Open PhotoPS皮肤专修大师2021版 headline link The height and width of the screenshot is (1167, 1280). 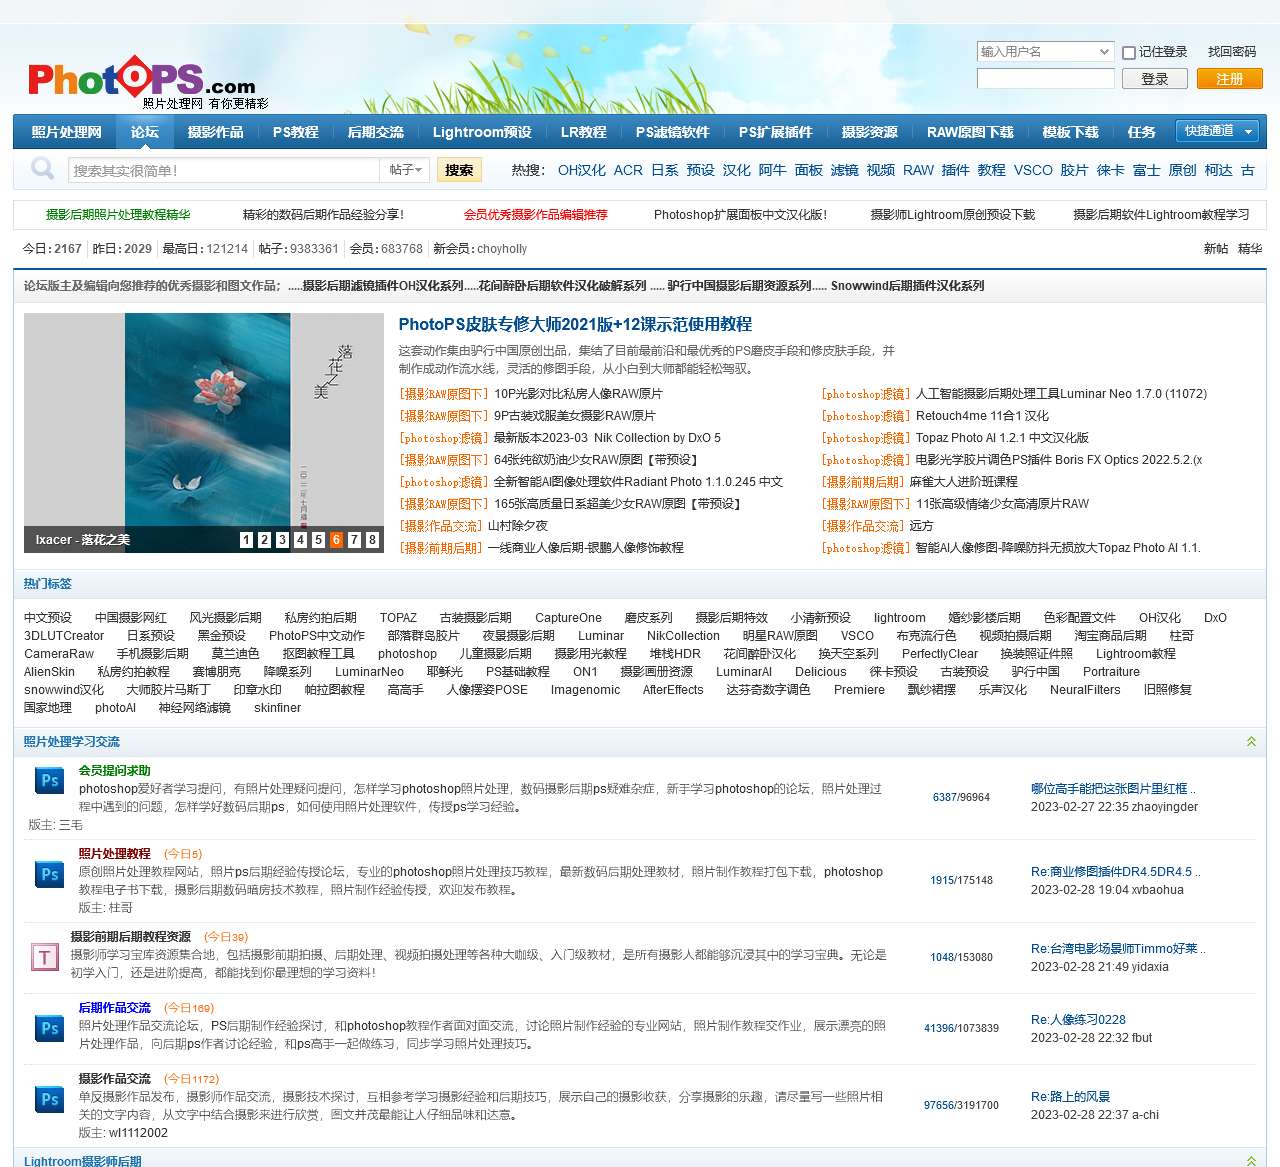tap(575, 324)
